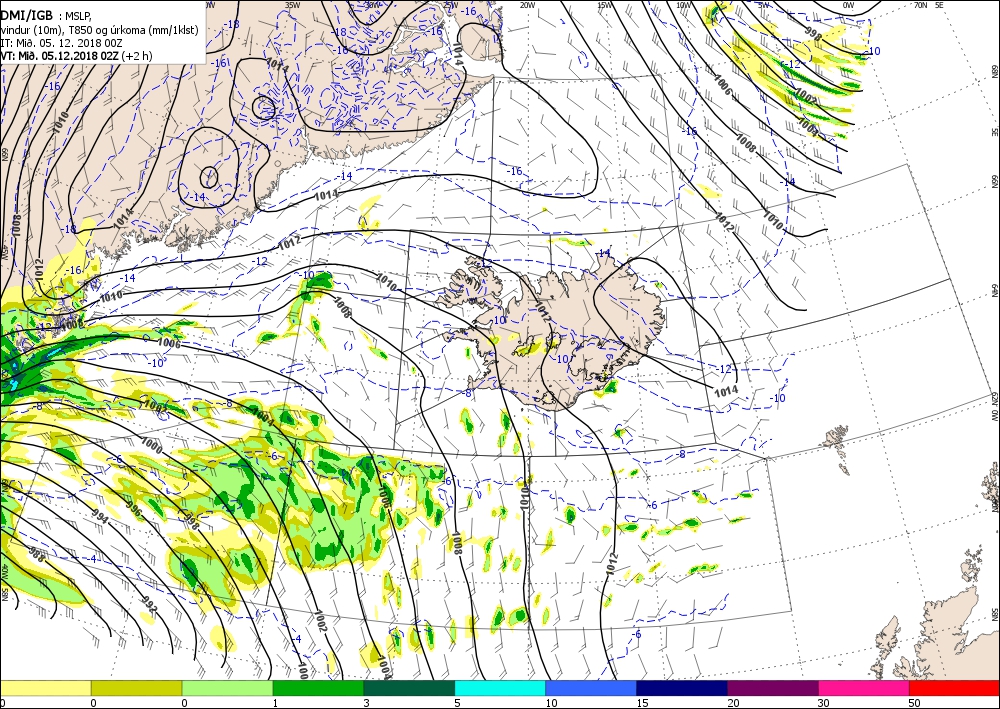This screenshot has height=709, width=1000.
Task: Click the '996' isobar label
Action: (x=133, y=508)
